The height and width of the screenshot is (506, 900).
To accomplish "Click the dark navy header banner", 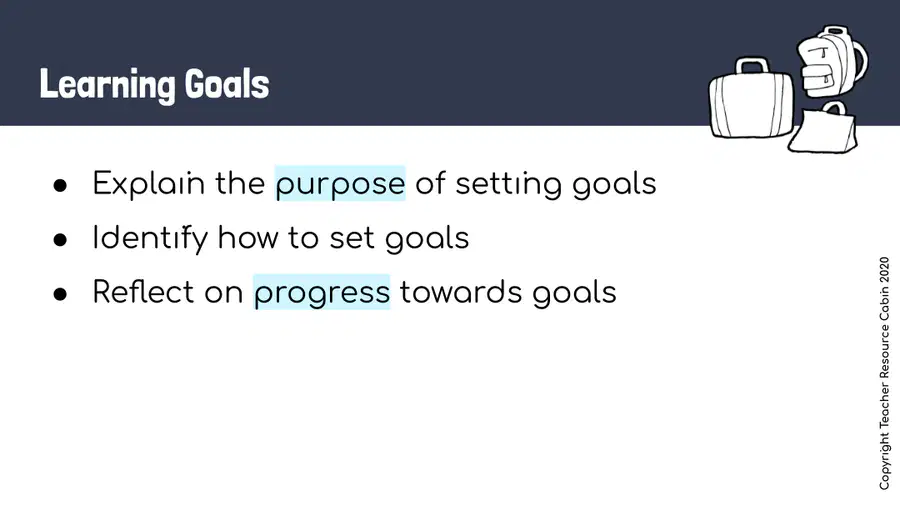I will coord(450,63).
